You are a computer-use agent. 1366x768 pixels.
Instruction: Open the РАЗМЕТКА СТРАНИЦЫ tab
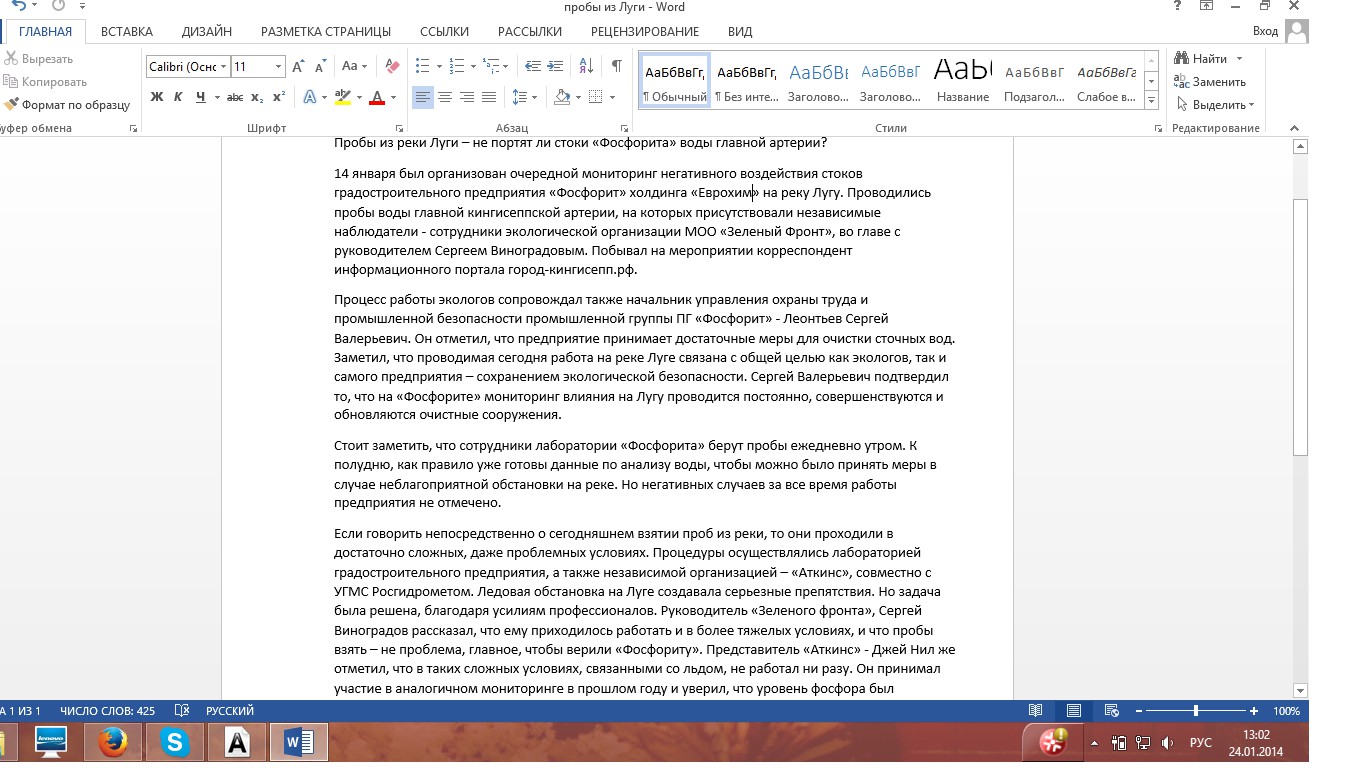tap(326, 31)
